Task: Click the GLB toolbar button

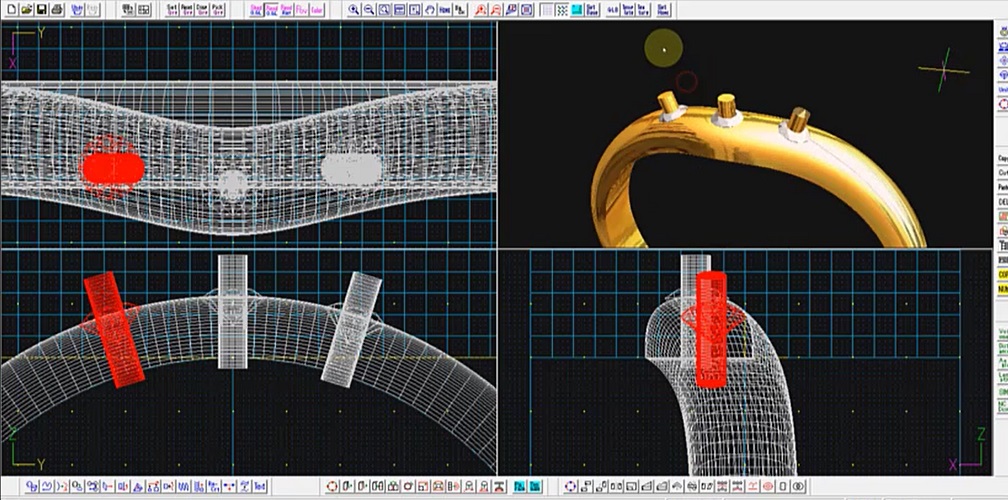Action: pos(611,9)
